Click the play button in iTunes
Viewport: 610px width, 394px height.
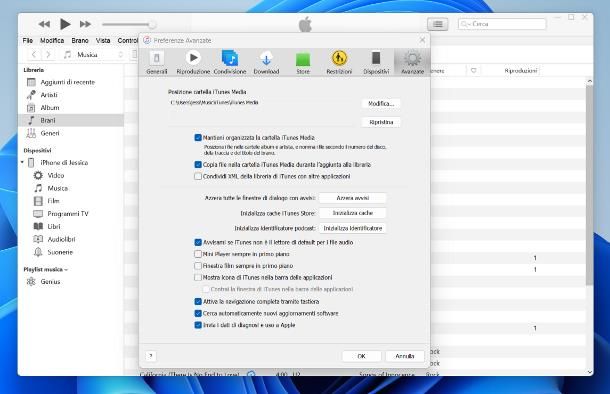[65, 24]
